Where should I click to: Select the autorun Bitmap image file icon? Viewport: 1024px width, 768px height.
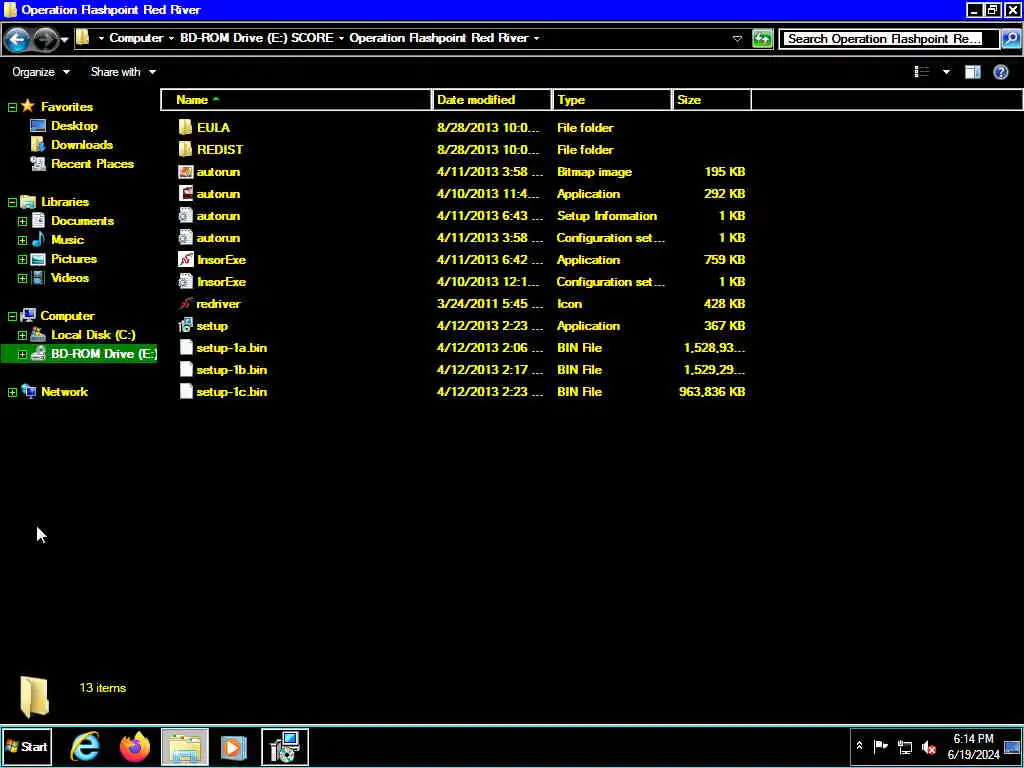185,172
